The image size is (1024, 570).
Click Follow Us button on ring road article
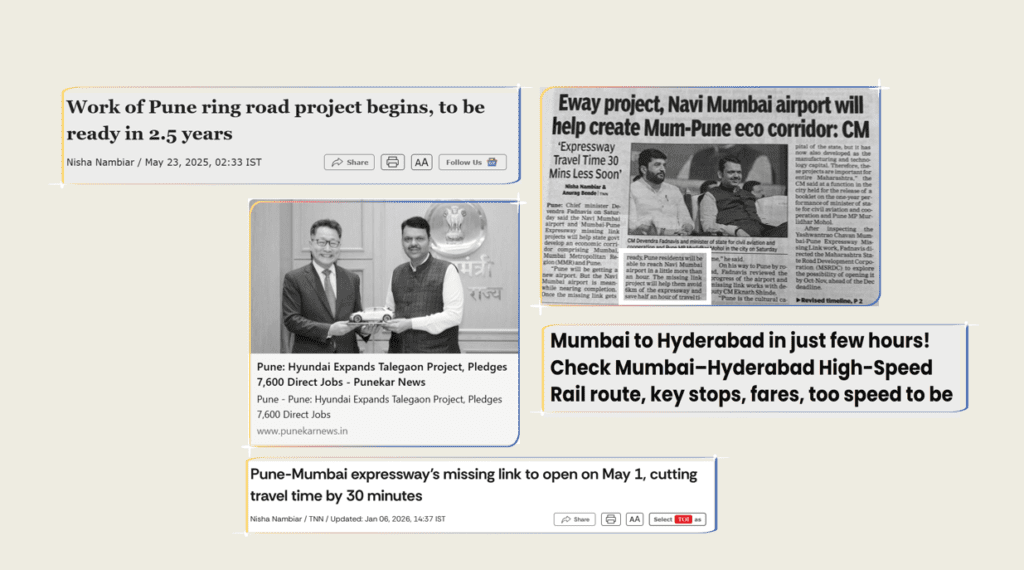[472, 162]
